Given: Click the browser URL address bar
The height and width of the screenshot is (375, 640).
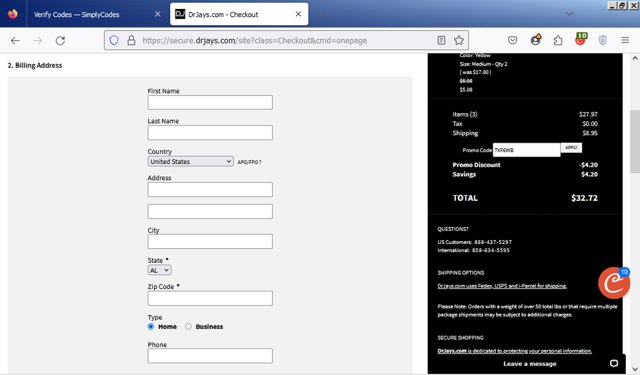Looking at the screenshot, I should point(286,40).
